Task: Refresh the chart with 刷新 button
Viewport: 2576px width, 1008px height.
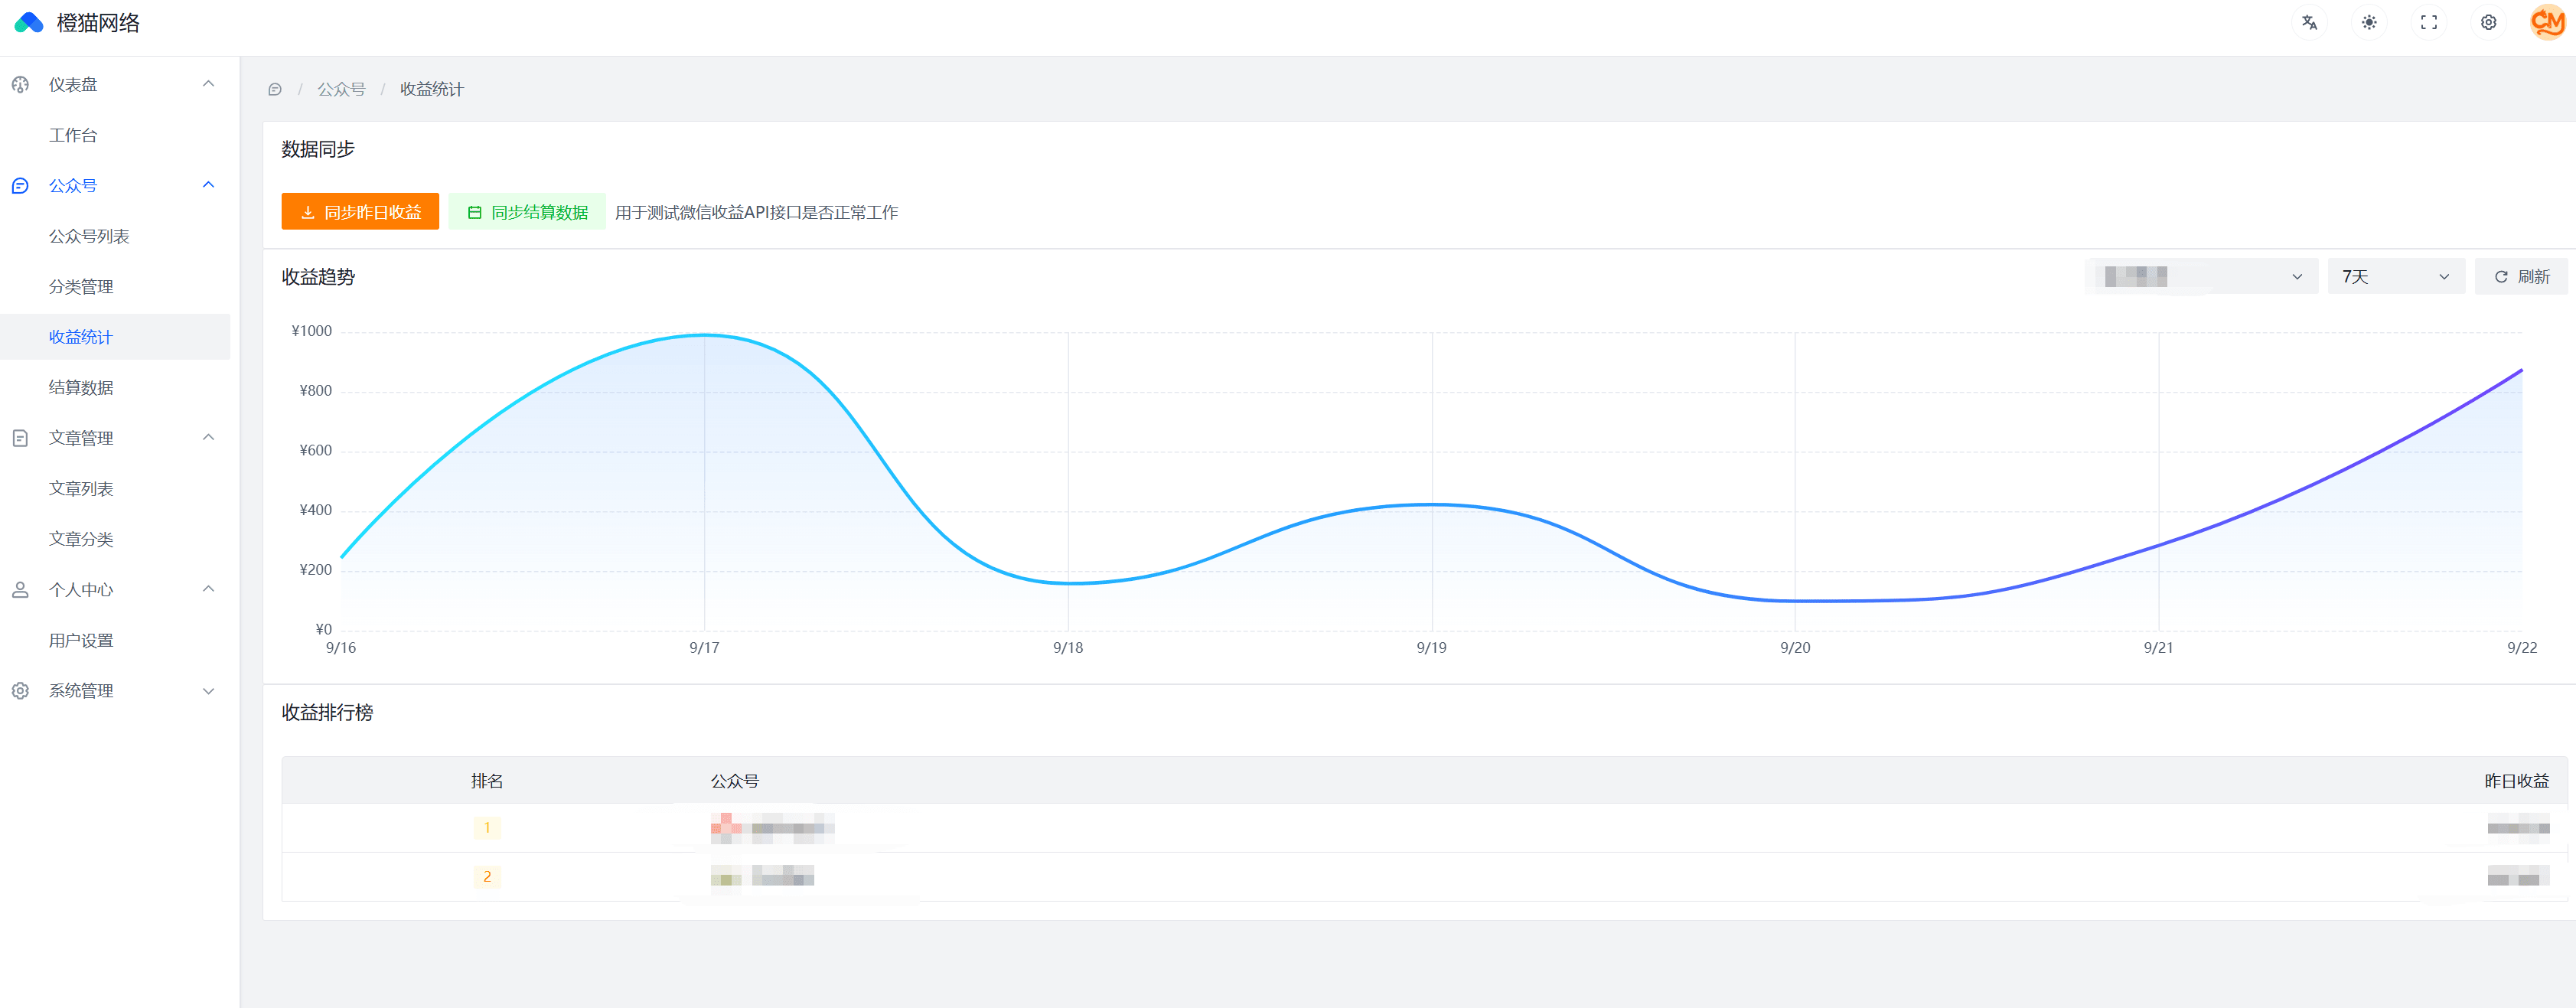Action: (x=2520, y=277)
